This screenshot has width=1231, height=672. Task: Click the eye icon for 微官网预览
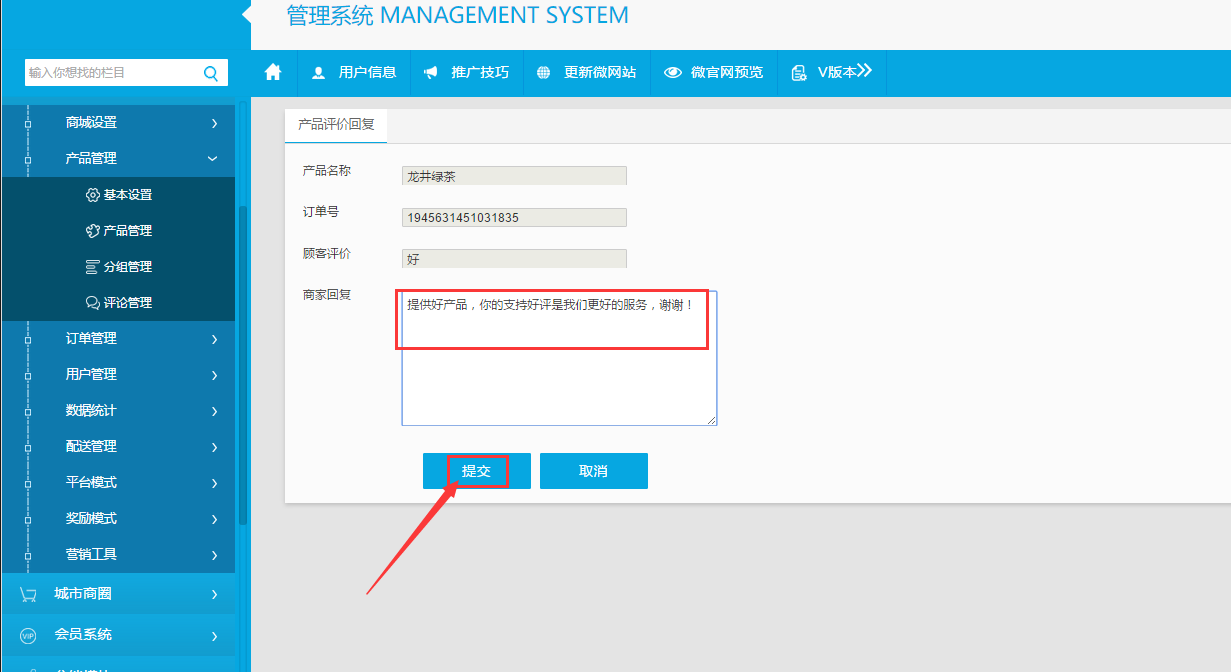673,73
